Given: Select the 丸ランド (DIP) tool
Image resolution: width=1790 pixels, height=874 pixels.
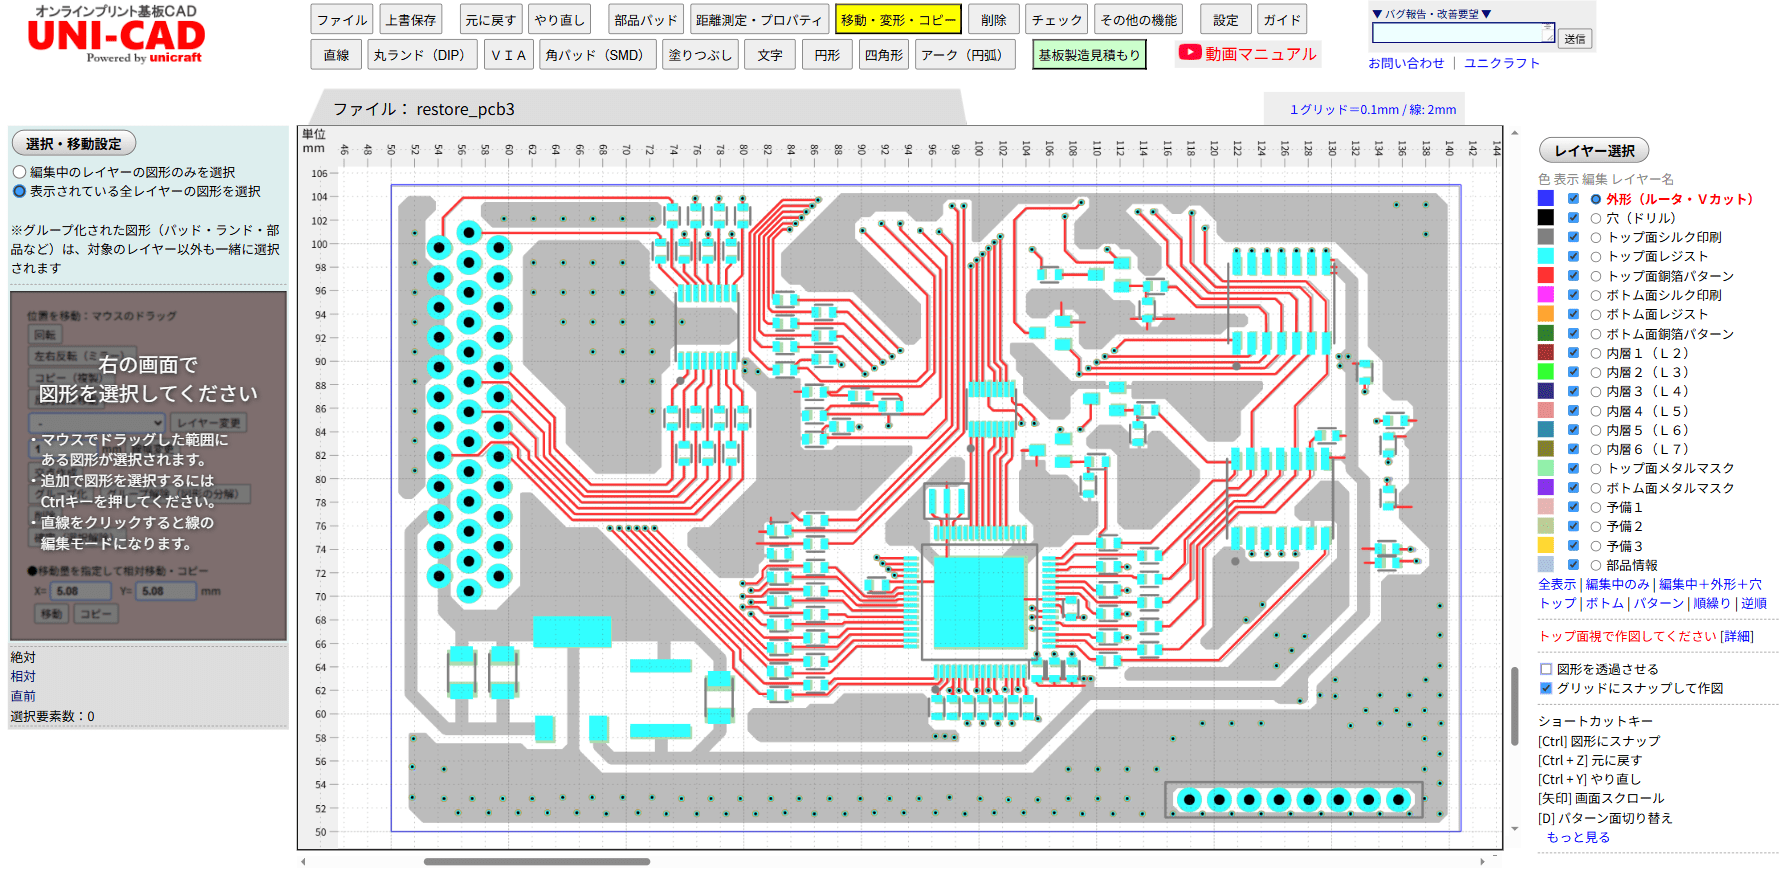Looking at the screenshot, I should click(419, 55).
